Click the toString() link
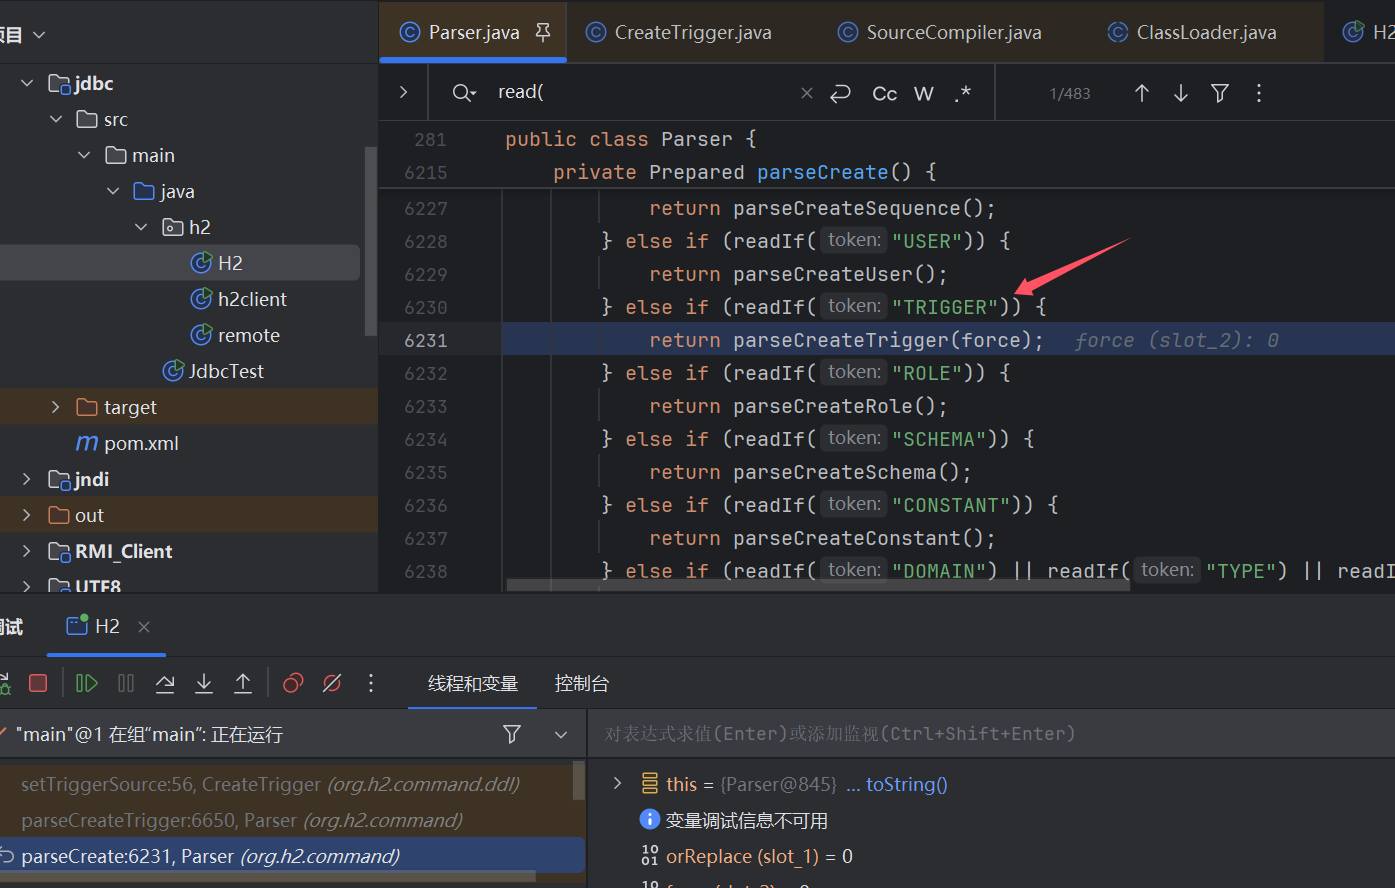 point(907,784)
